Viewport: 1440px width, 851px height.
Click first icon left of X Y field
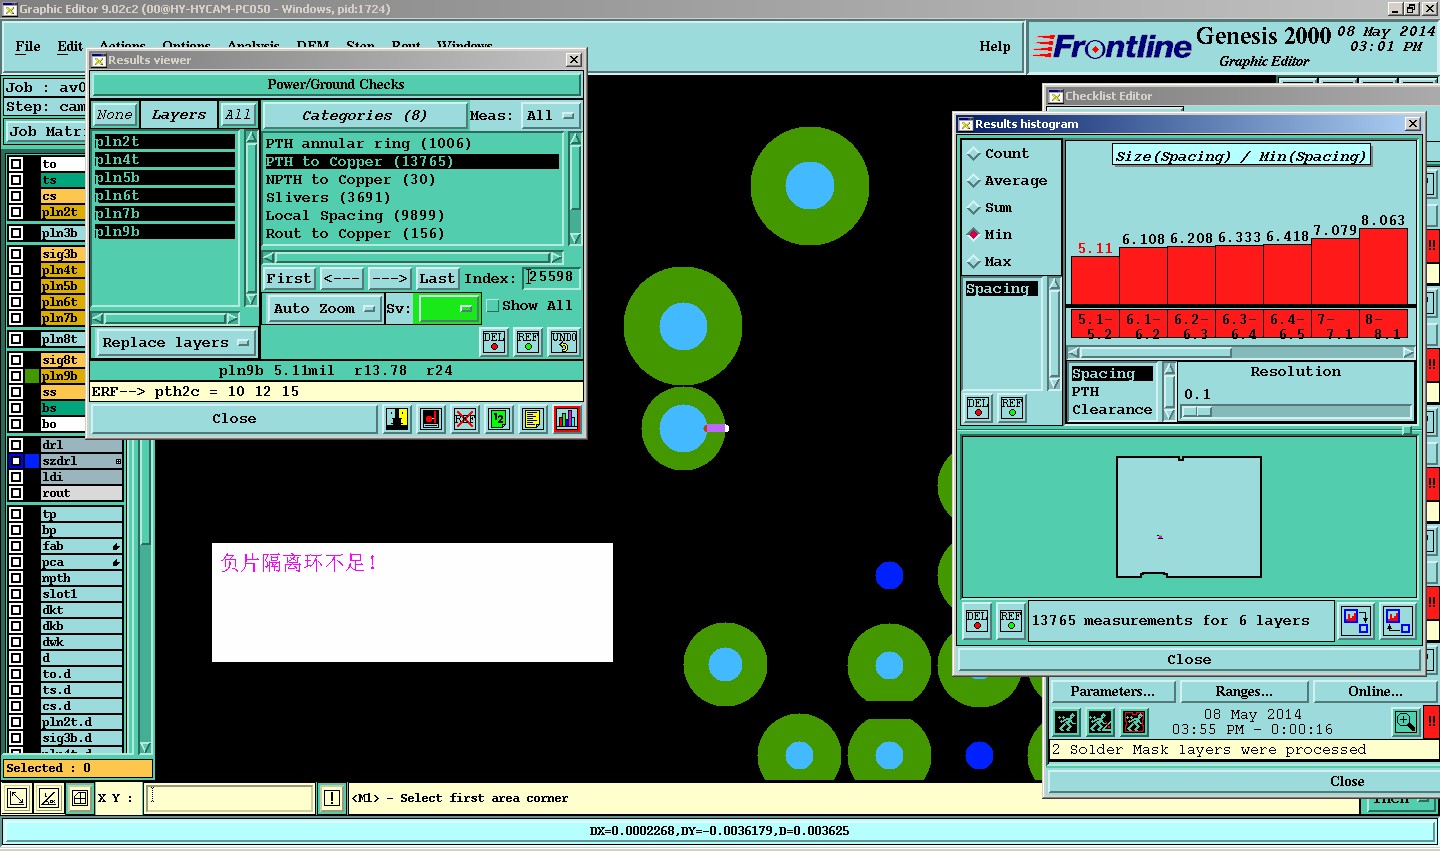(x=17, y=798)
